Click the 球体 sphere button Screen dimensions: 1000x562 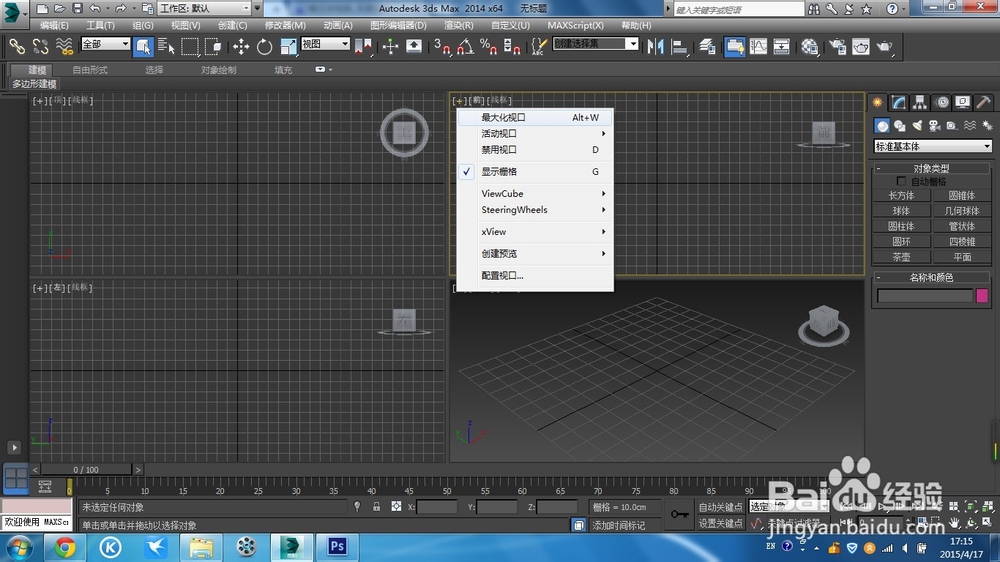pos(901,211)
